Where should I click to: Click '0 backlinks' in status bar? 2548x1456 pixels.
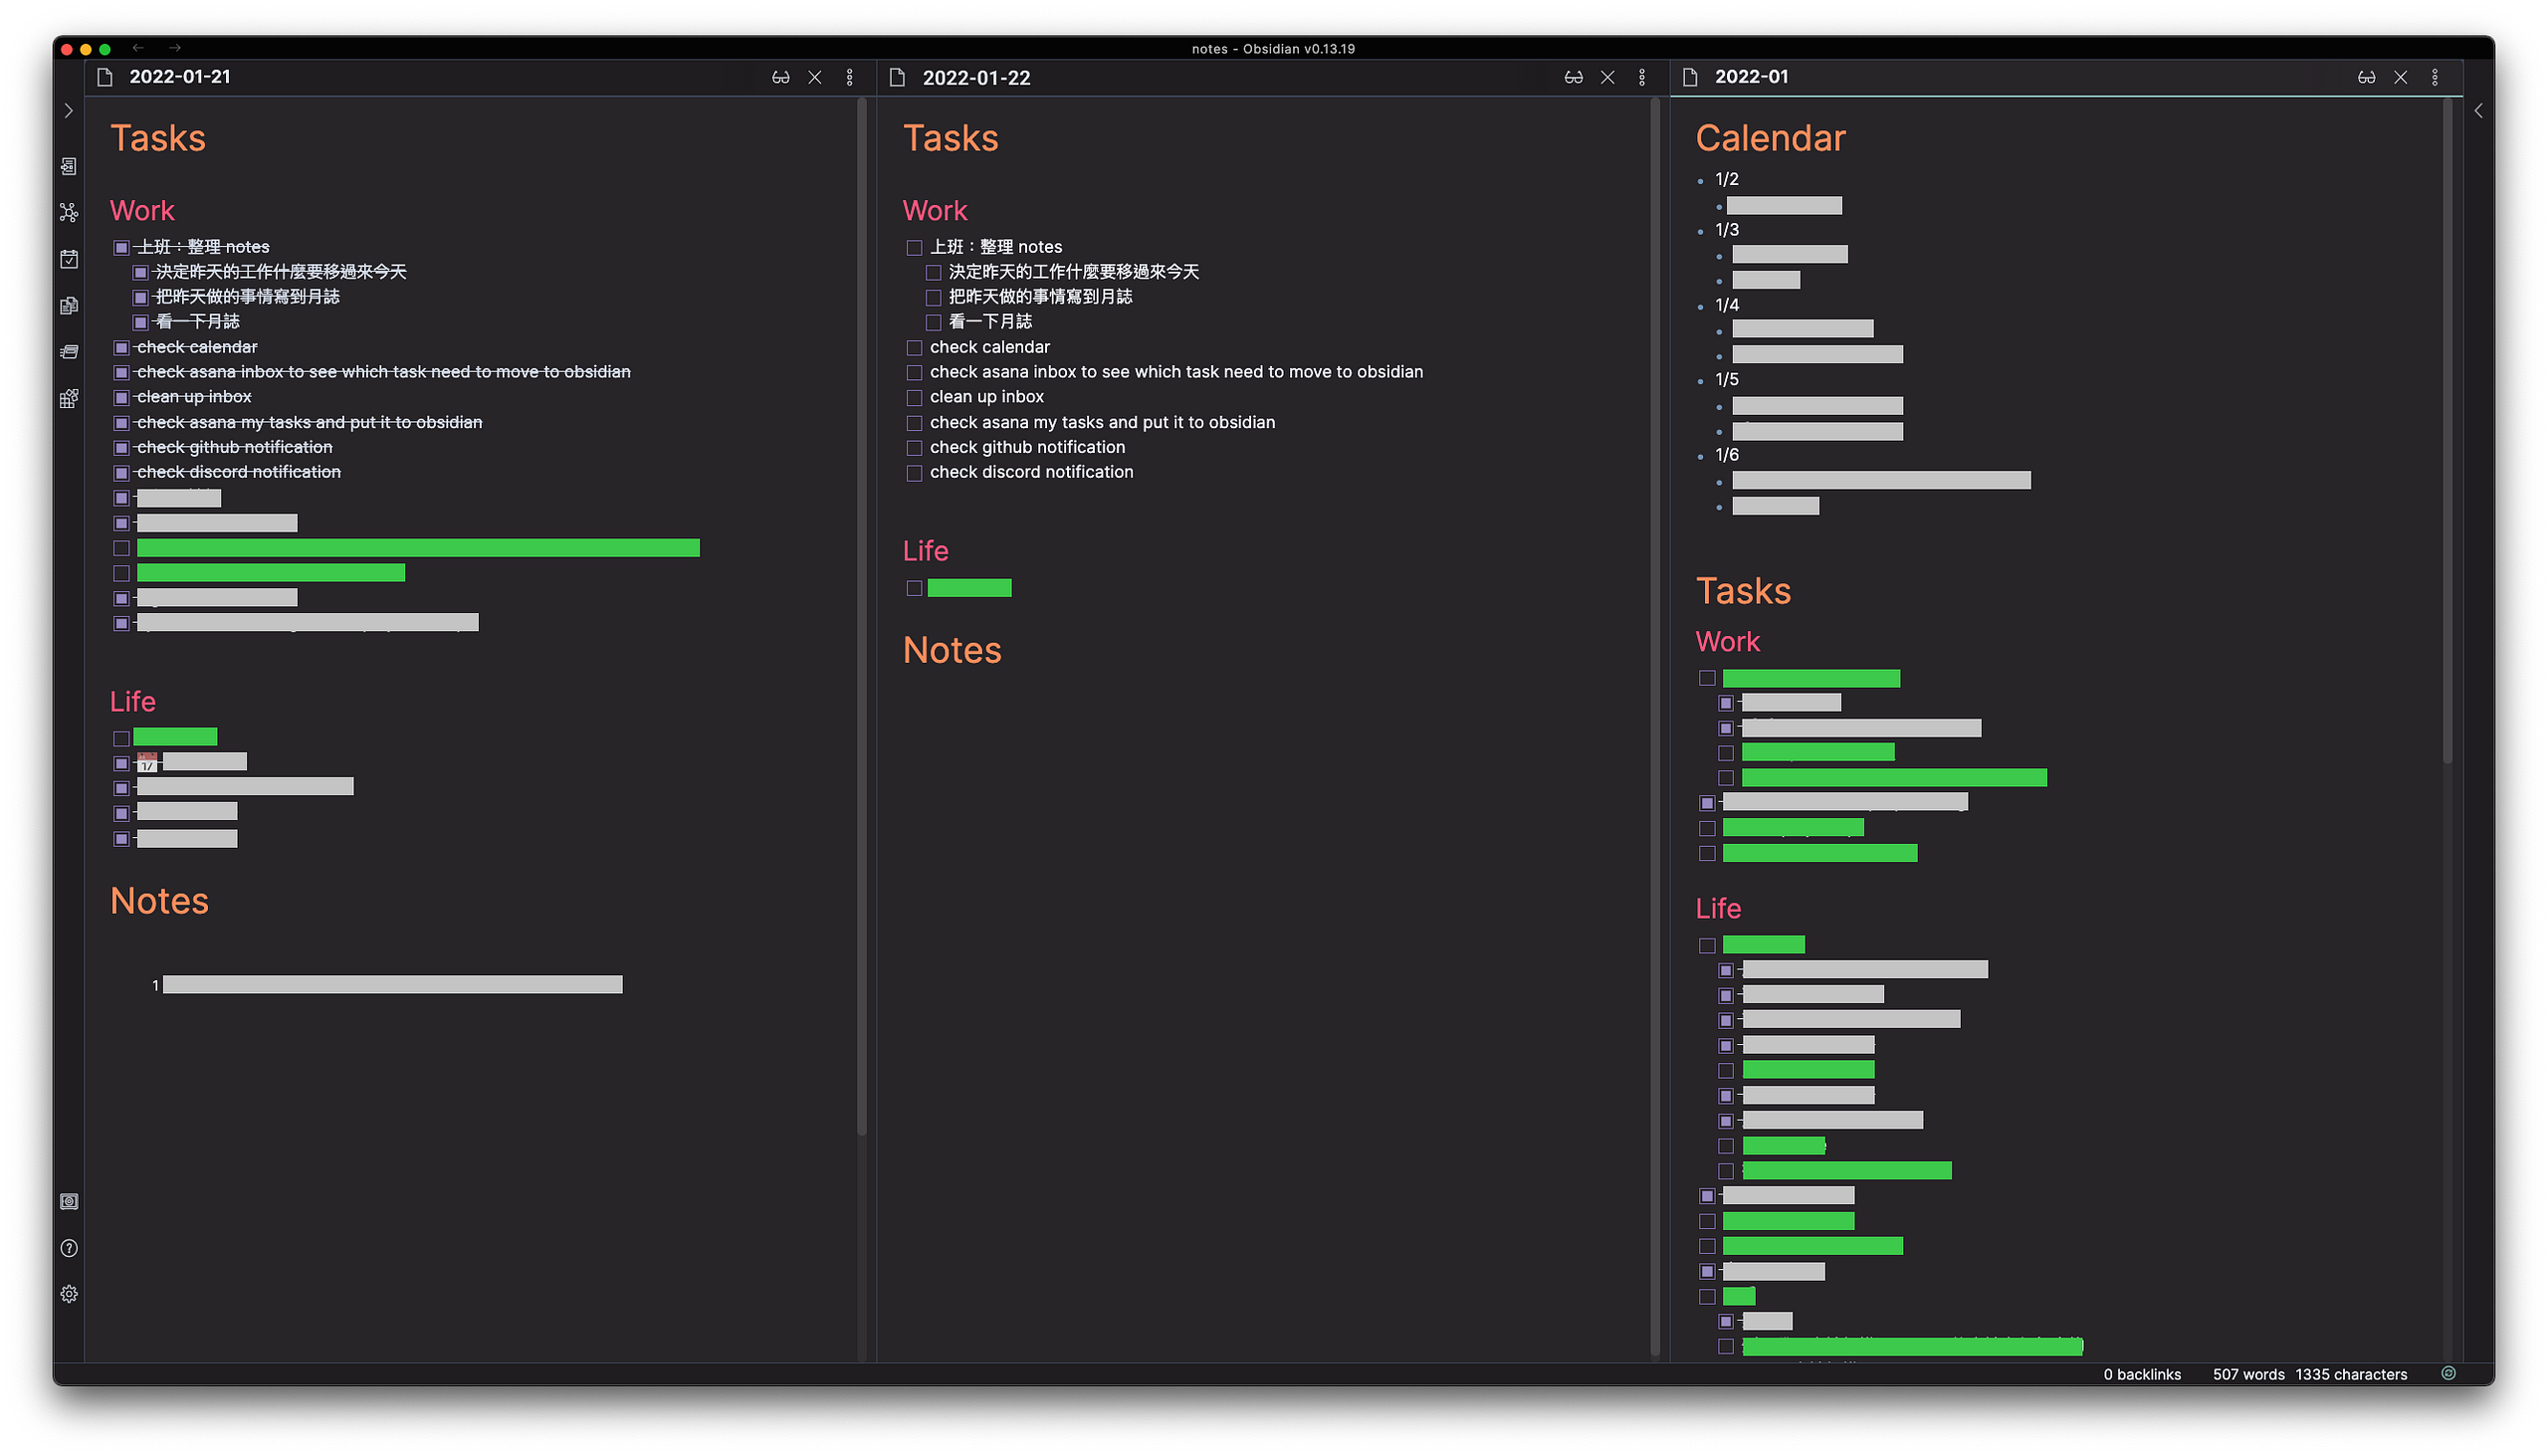click(x=2141, y=1373)
